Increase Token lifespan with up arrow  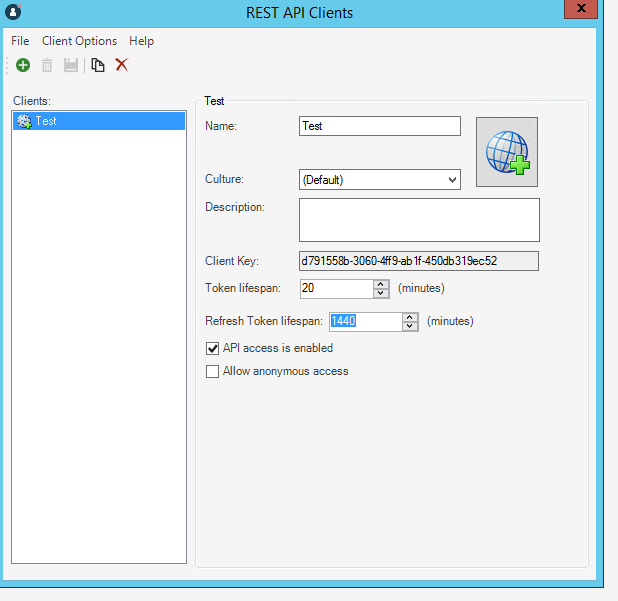point(381,284)
